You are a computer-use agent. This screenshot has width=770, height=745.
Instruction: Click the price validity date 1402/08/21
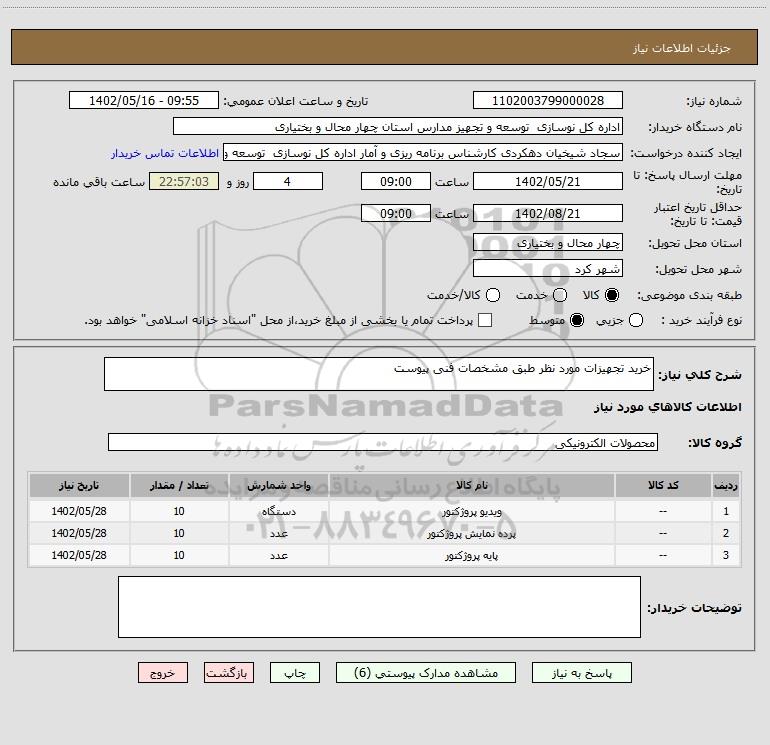(548, 214)
